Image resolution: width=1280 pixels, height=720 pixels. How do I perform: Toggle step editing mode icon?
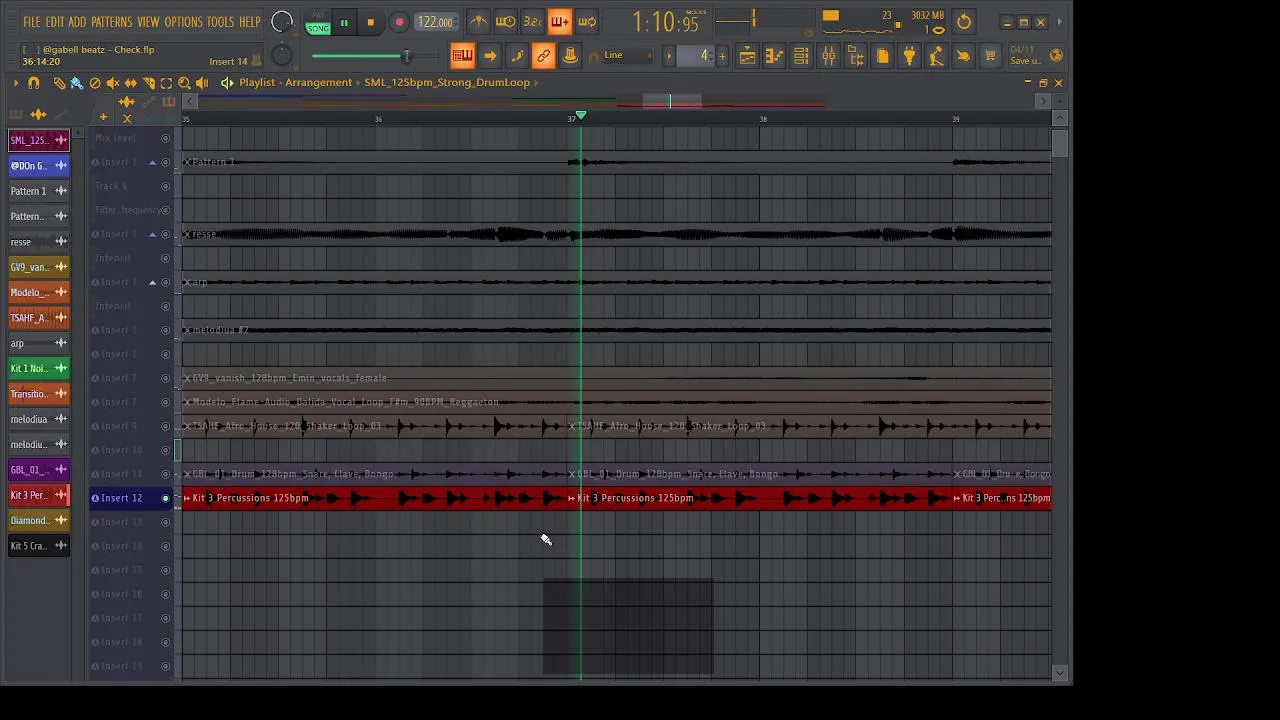click(516, 56)
